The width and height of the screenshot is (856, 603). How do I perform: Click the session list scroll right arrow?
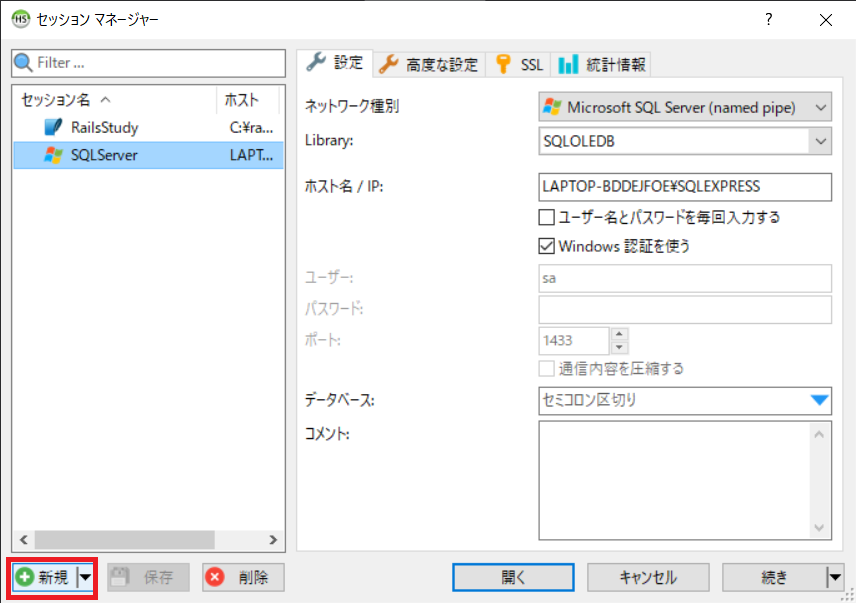pos(273,540)
